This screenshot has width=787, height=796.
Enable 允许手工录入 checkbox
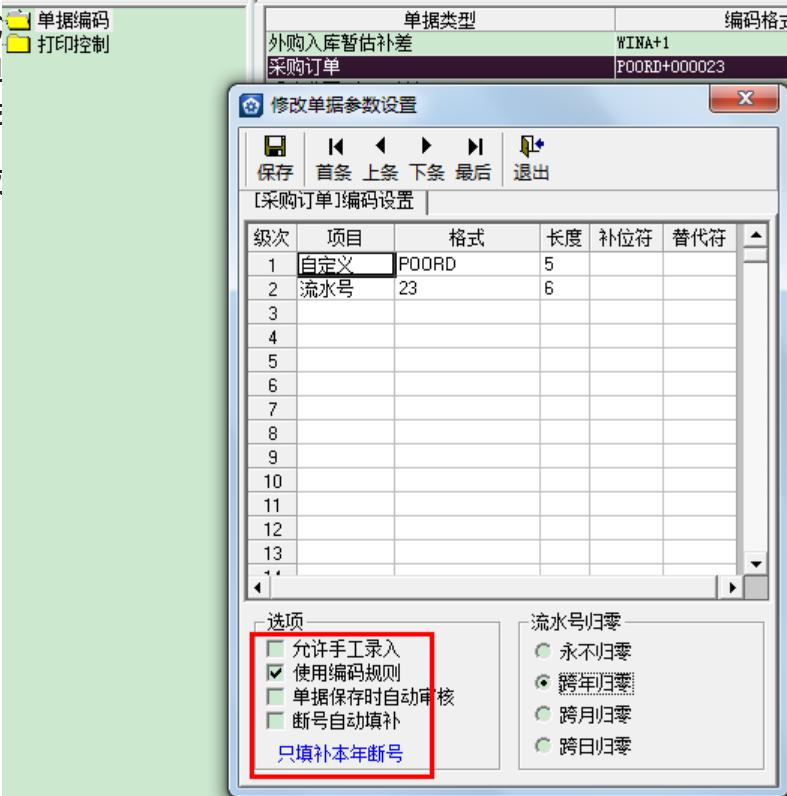click(275, 648)
